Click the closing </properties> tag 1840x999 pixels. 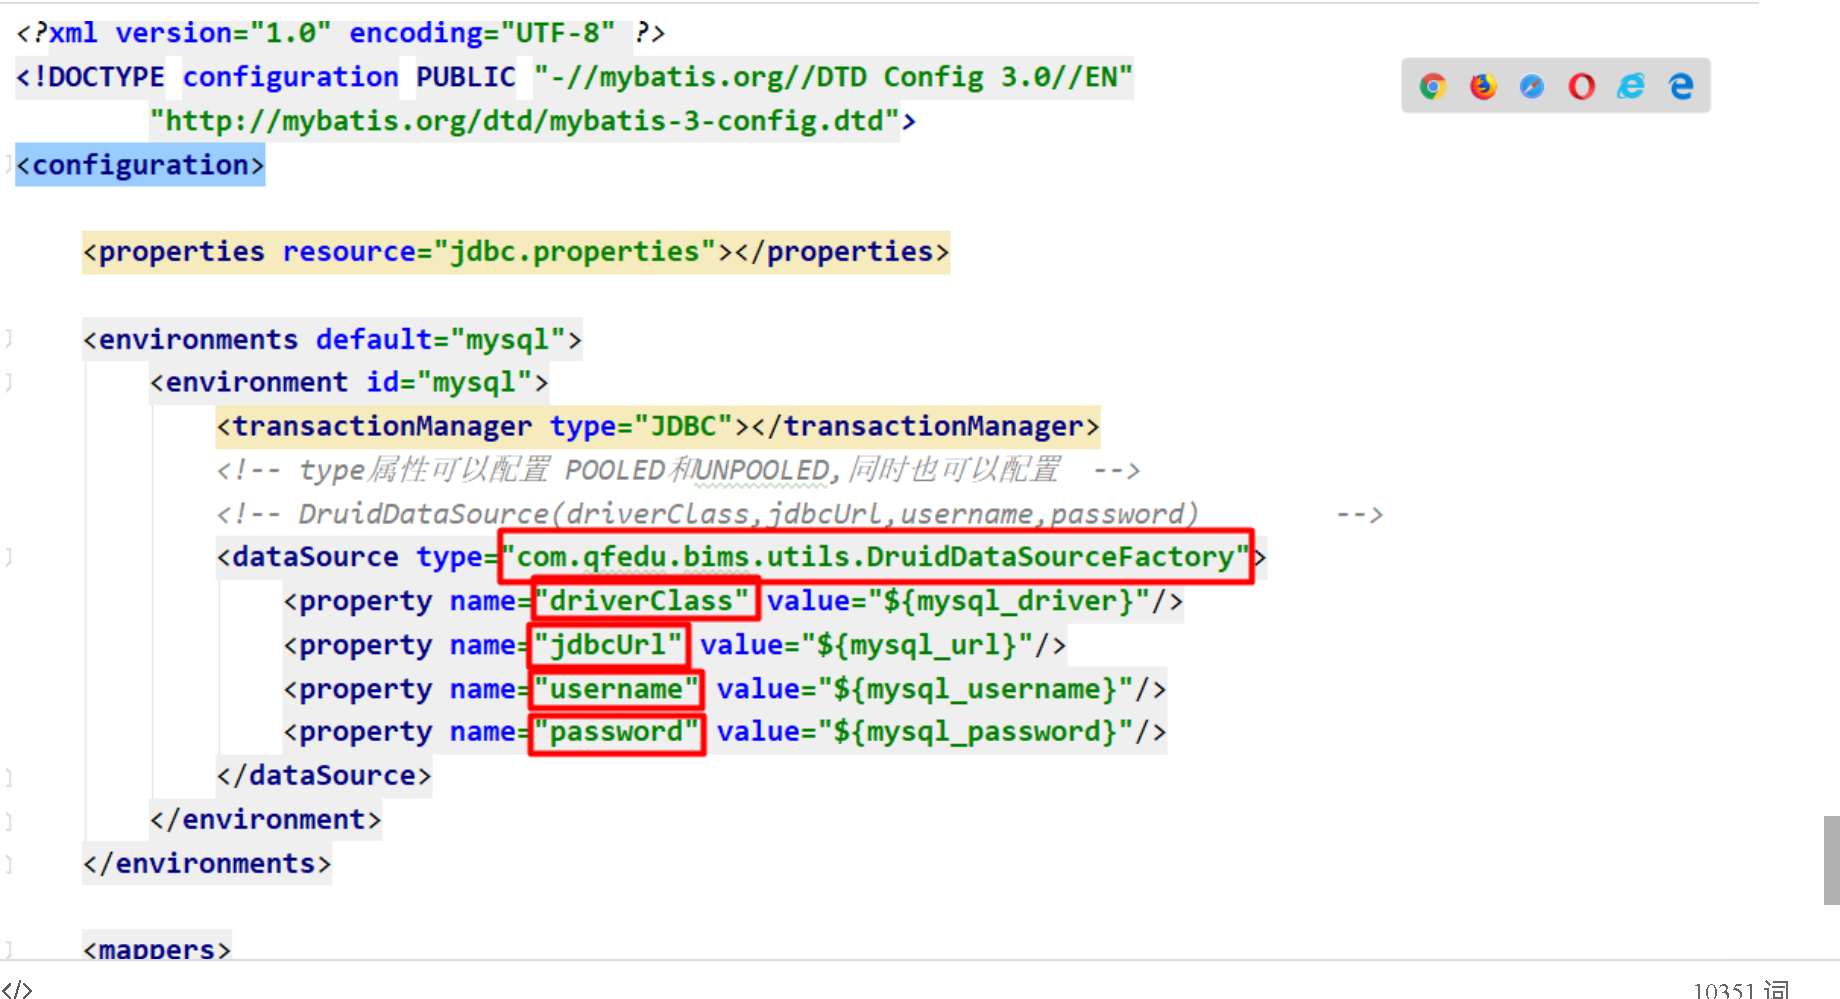[842, 252]
